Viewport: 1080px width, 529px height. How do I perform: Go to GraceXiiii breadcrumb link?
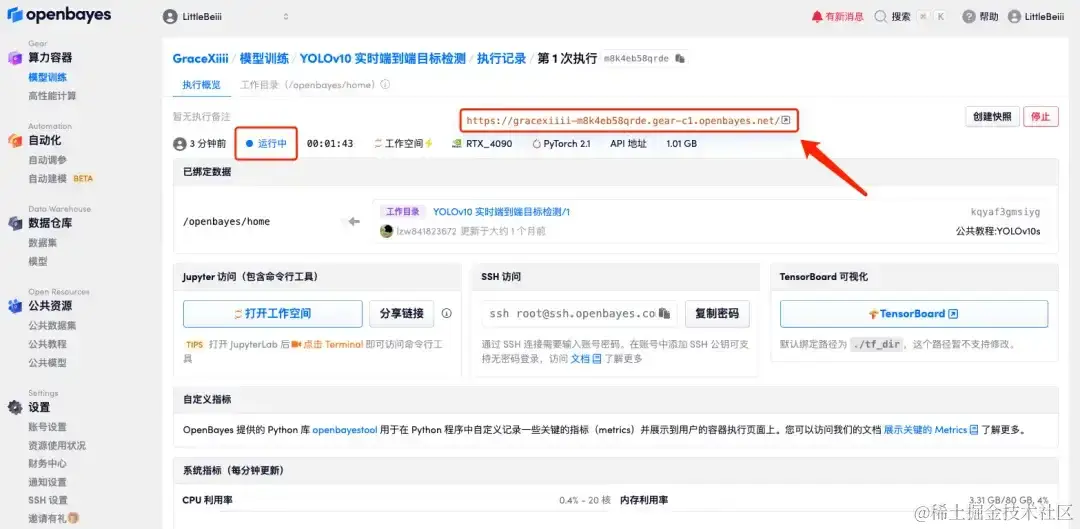click(x=200, y=59)
